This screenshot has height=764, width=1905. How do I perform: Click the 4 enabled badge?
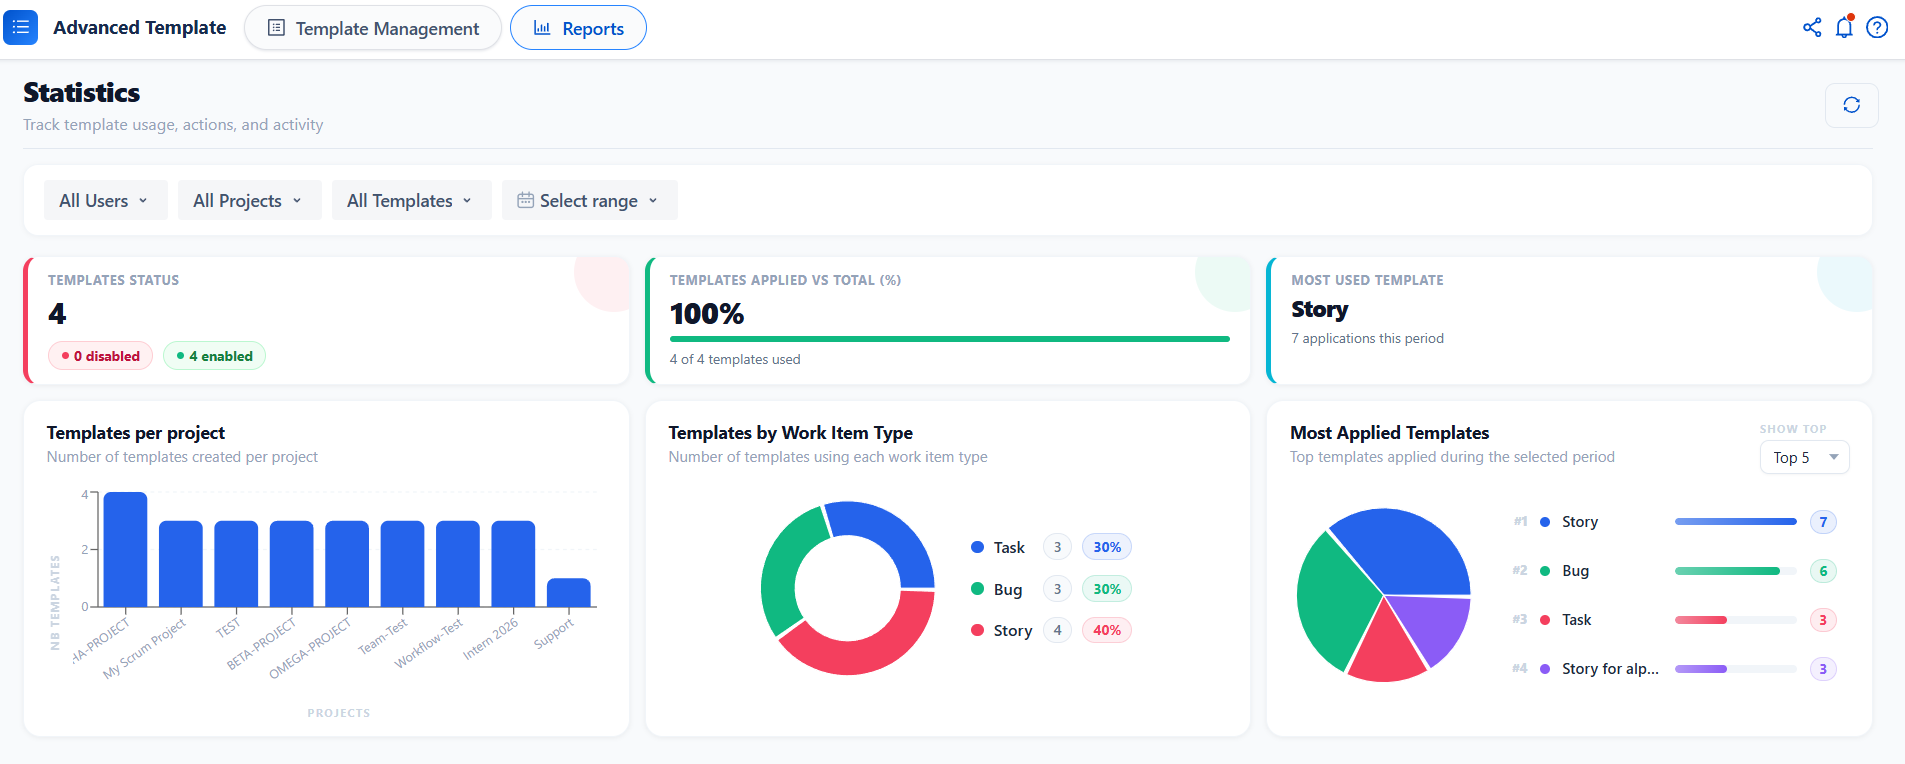click(x=214, y=356)
